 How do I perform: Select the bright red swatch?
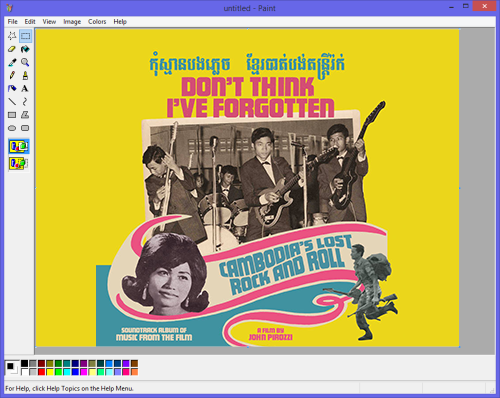point(41,372)
